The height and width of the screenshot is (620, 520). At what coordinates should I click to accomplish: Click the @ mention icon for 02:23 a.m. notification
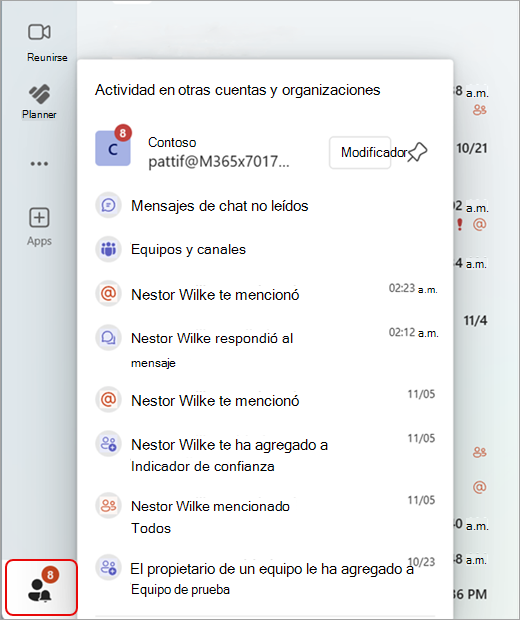108,294
